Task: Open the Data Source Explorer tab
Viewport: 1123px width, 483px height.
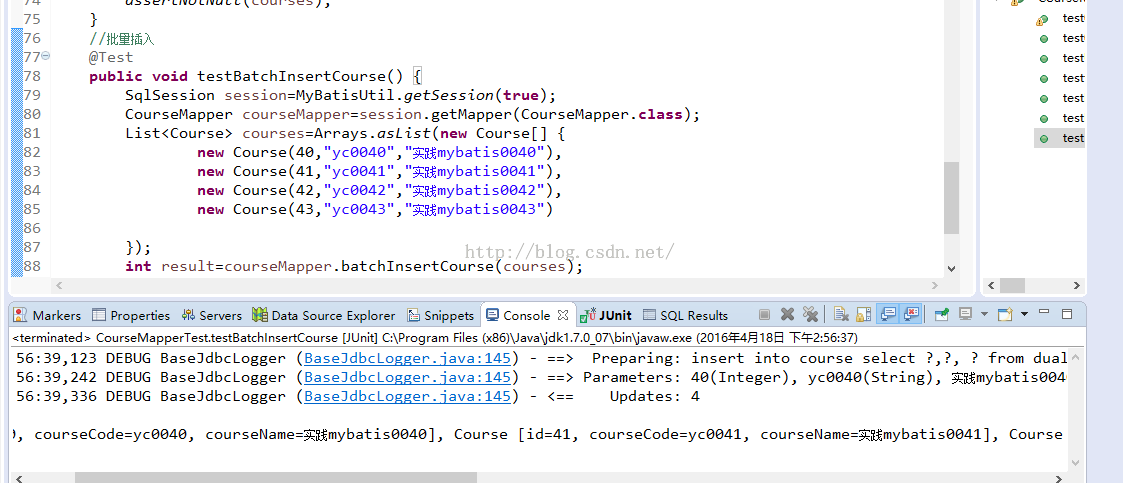Action: (x=324, y=315)
